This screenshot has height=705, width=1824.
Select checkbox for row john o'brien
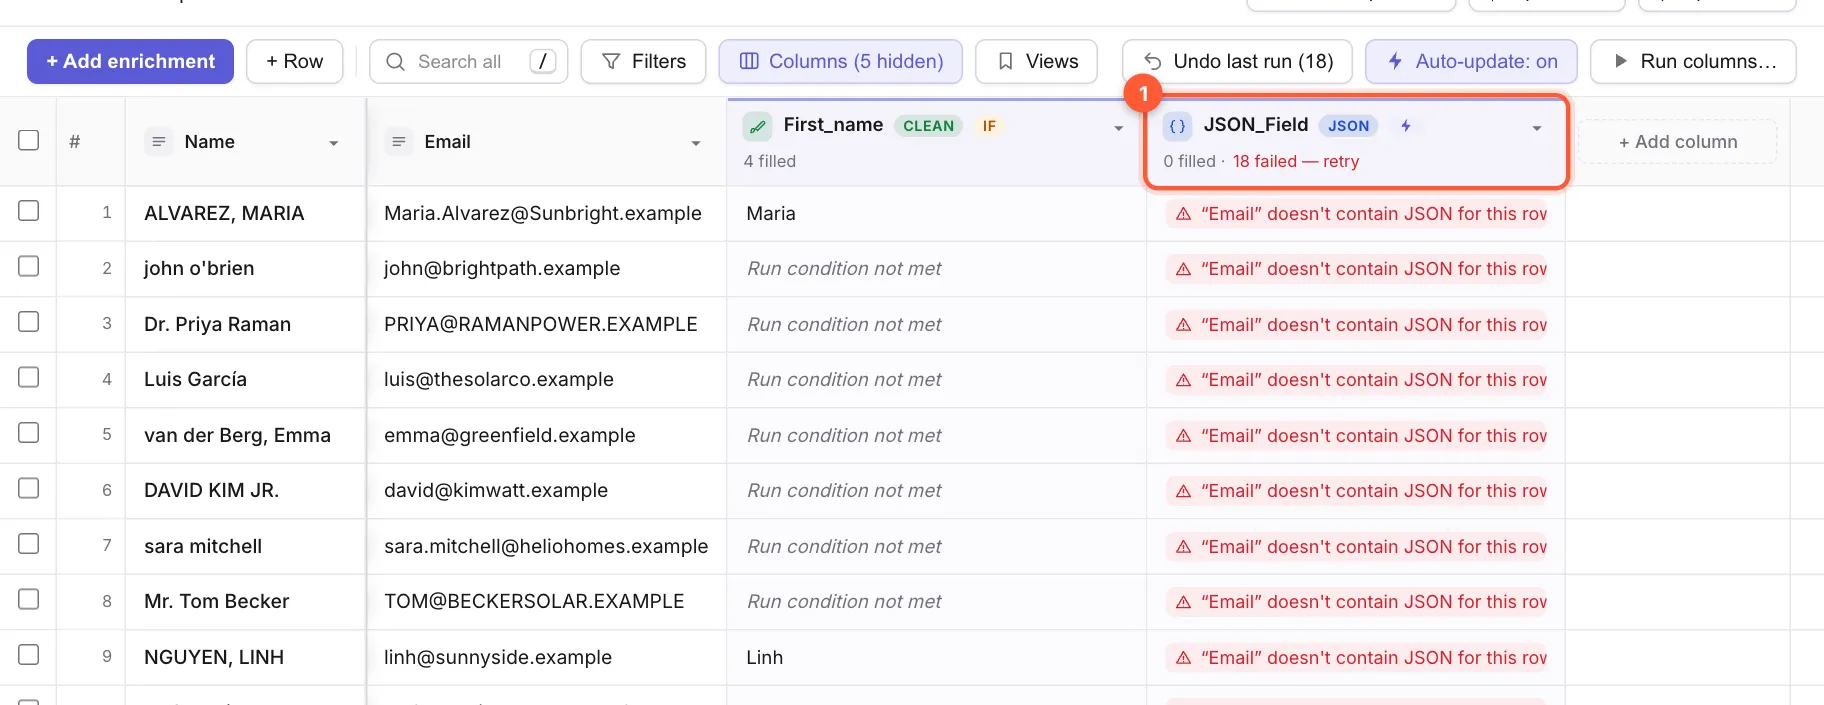pos(29,266)
